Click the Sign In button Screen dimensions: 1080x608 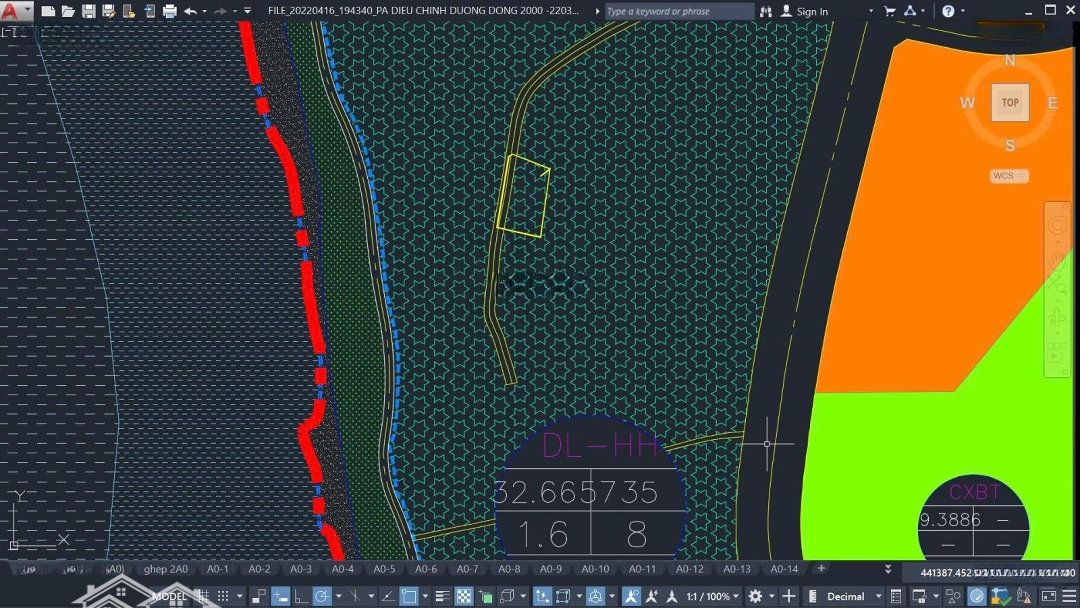(804, 11)
